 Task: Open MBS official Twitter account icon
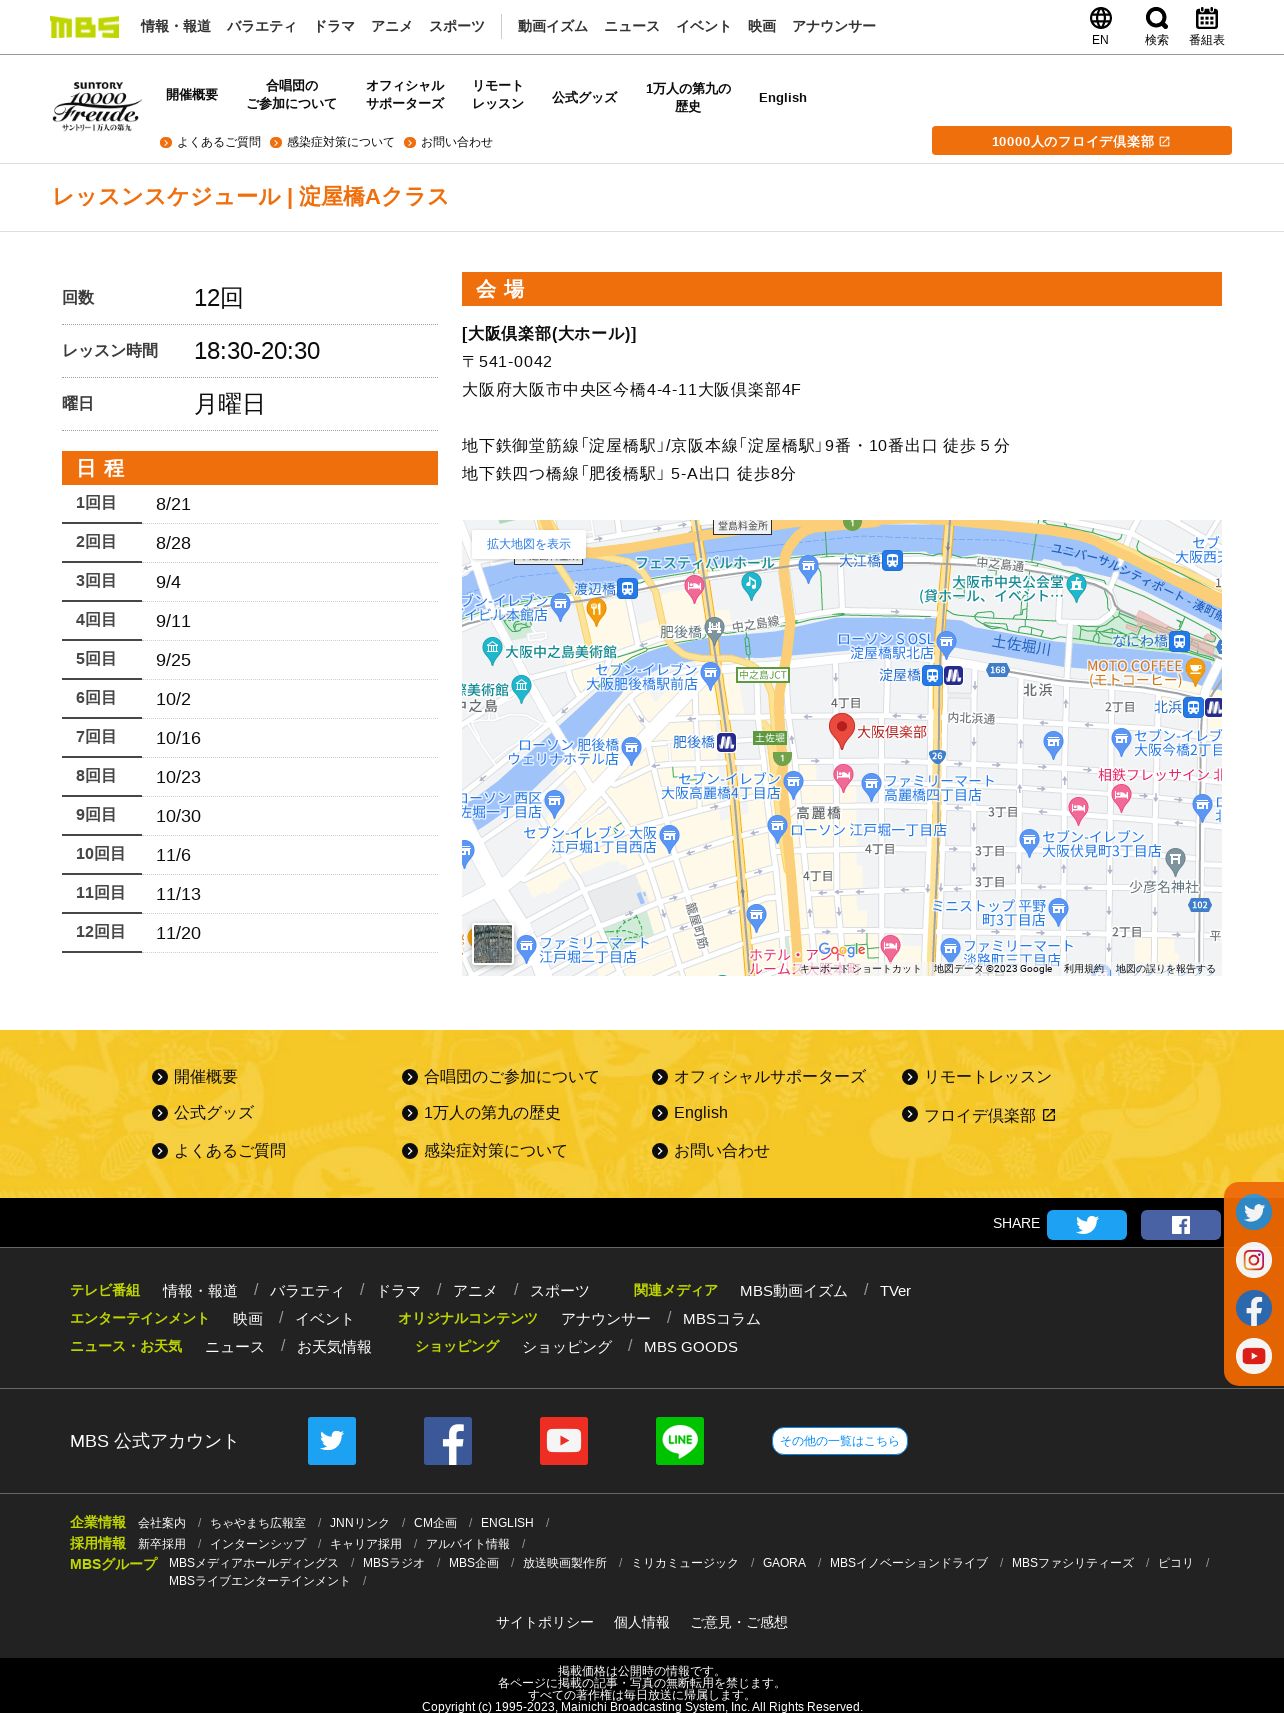[332, 1441]
